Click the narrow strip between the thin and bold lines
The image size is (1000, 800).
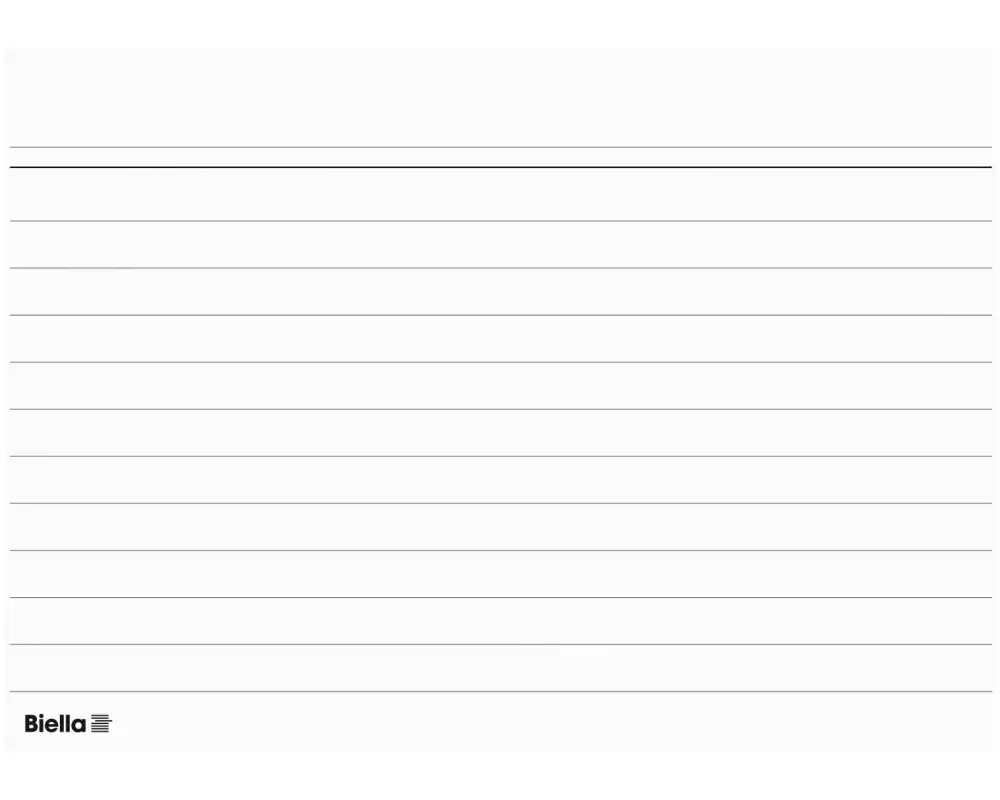pos(500,158)
